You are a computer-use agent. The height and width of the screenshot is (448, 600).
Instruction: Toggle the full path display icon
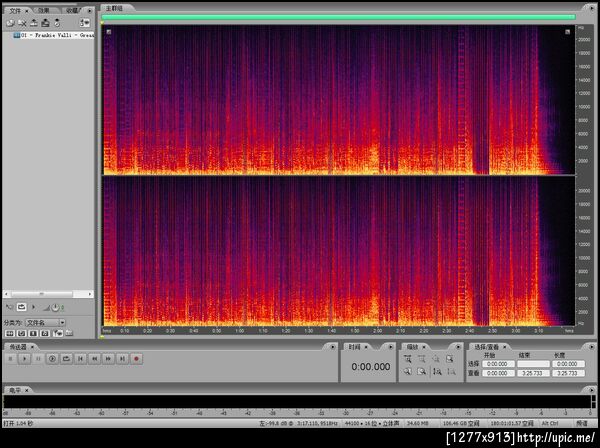(x=69, y=333)
